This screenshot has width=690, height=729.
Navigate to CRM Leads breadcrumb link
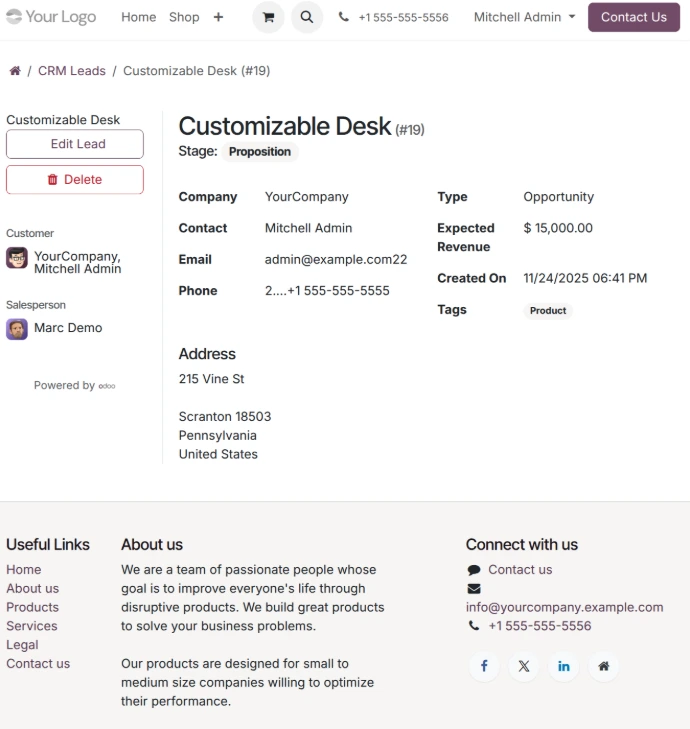72,71
